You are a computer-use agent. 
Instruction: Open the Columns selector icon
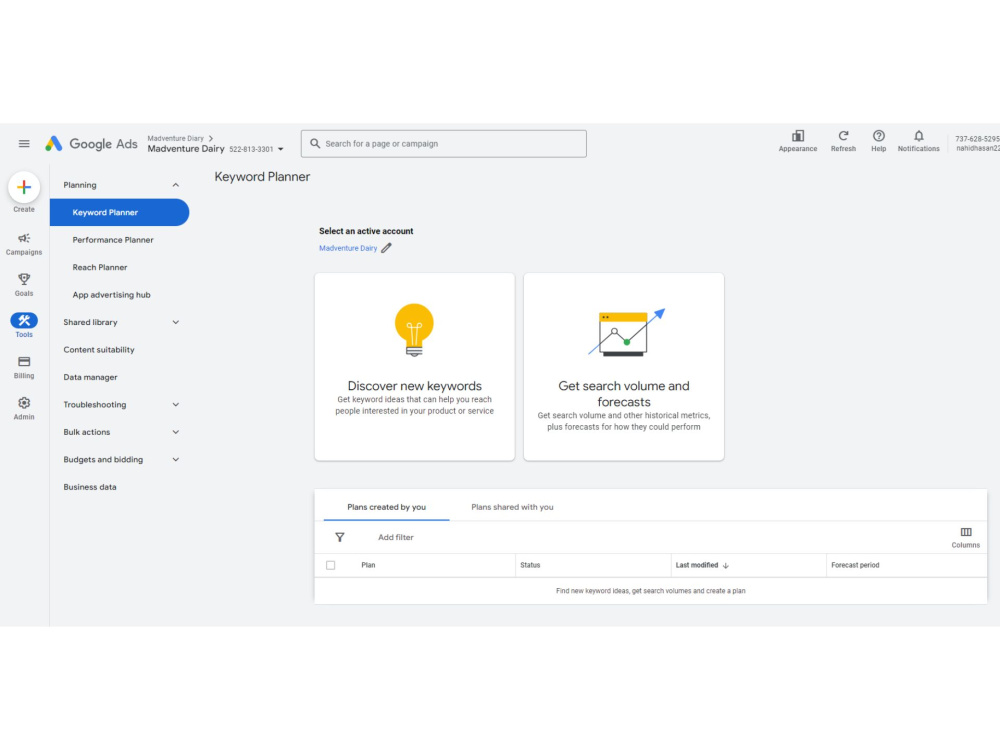coord(966,532)
